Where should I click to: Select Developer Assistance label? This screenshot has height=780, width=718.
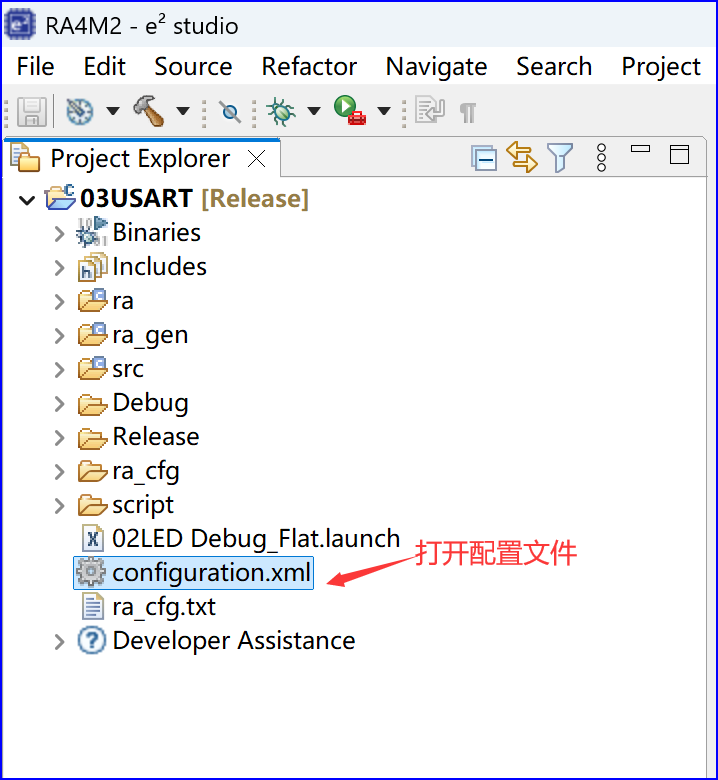[x=234, y=640]
